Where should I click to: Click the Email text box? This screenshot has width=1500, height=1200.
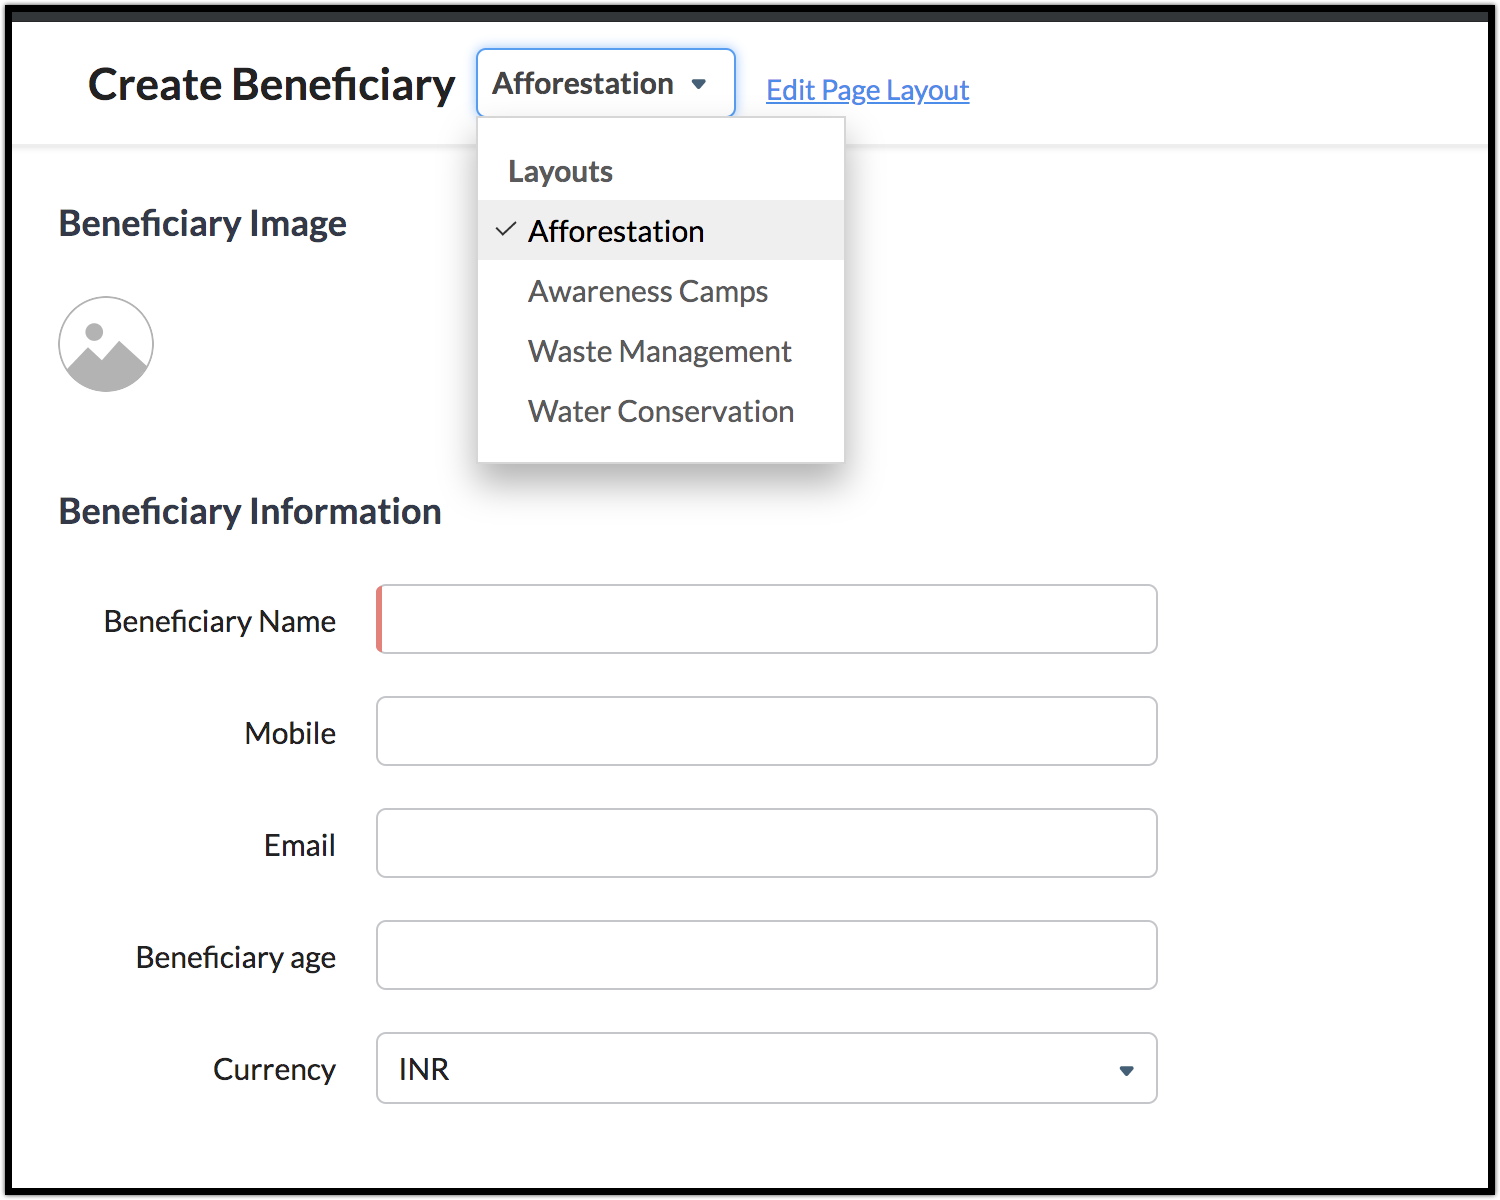tap(767, 843)
